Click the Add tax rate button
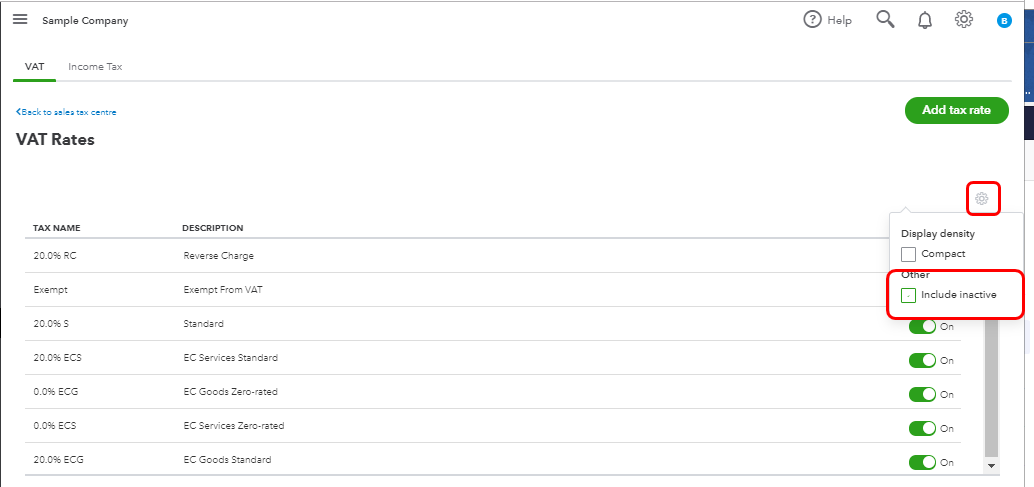 click(956, 110)
